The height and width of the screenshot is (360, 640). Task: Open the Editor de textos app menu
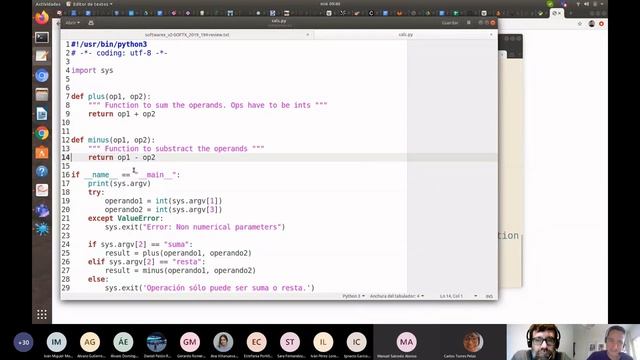89,4
